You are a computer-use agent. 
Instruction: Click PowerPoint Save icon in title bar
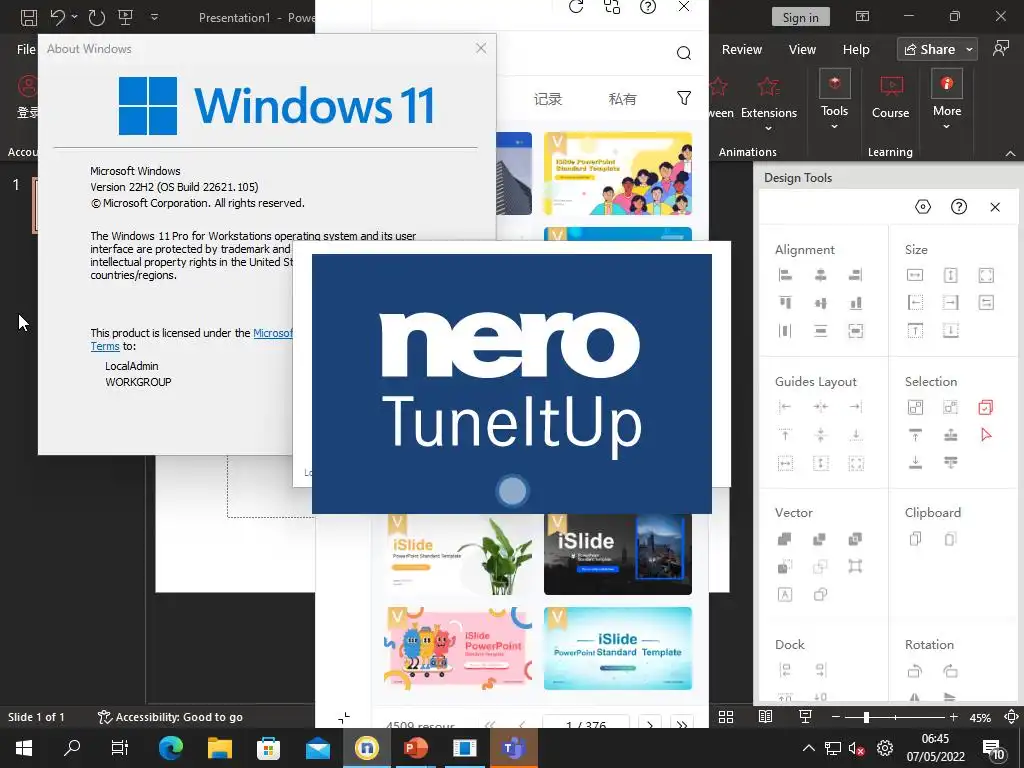pos(29,17)
